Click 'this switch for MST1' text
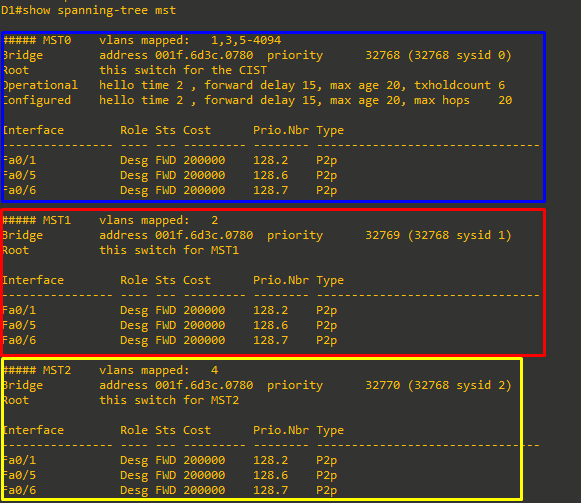This screenshot has height=503, width=581. point(169,250)
